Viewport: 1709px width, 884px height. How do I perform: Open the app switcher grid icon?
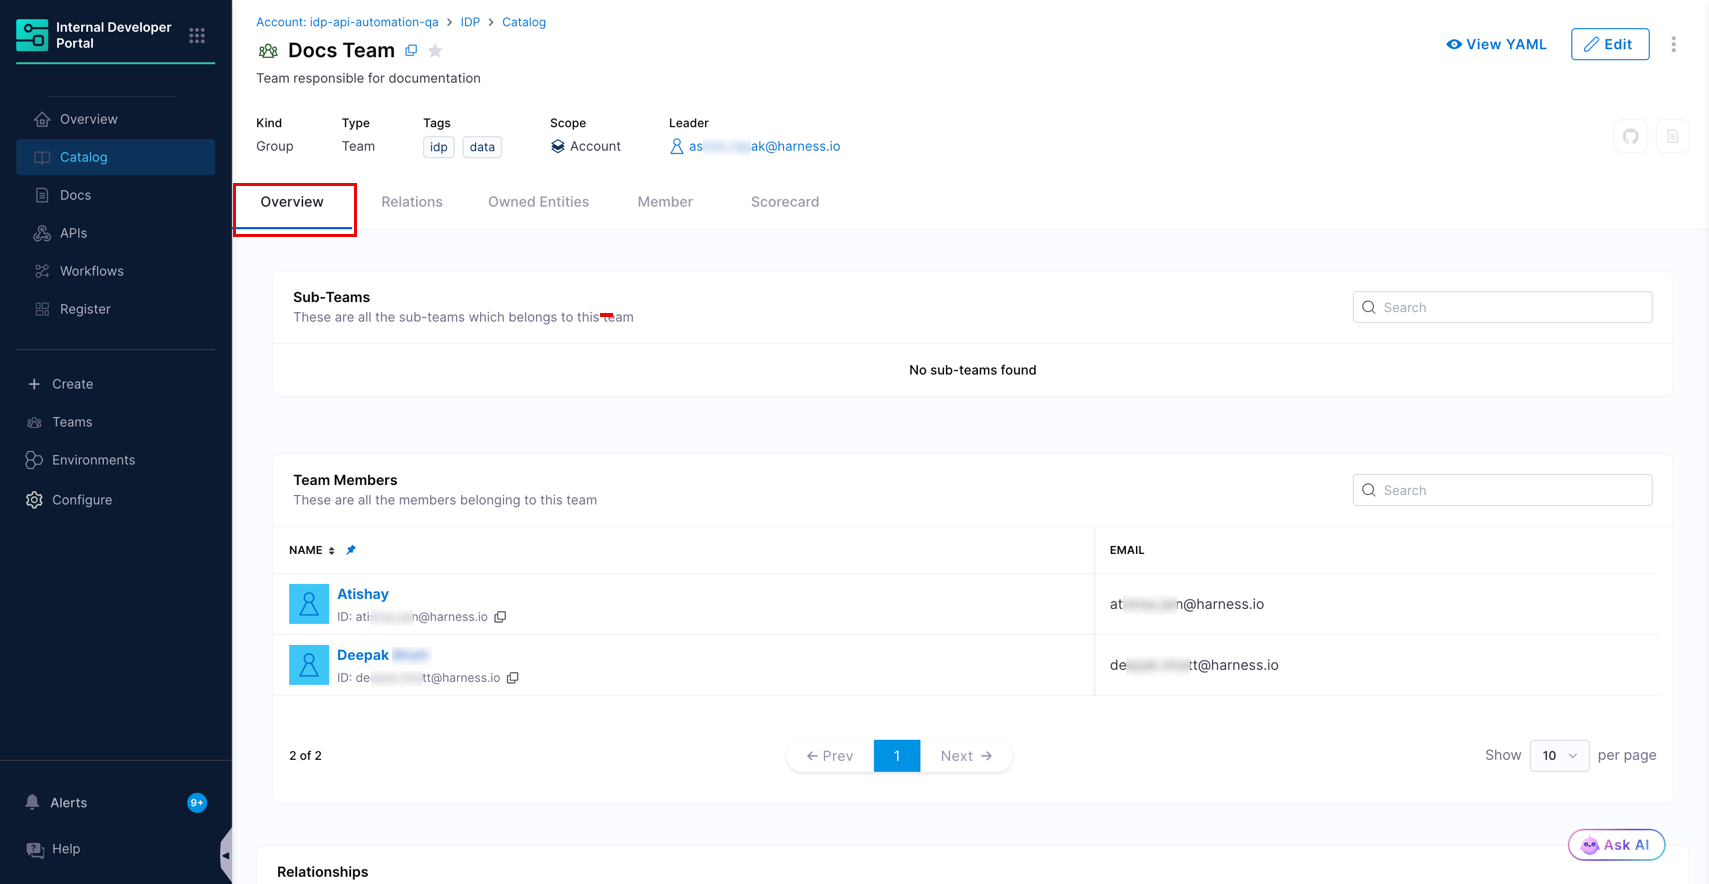(x=197, y=36)
